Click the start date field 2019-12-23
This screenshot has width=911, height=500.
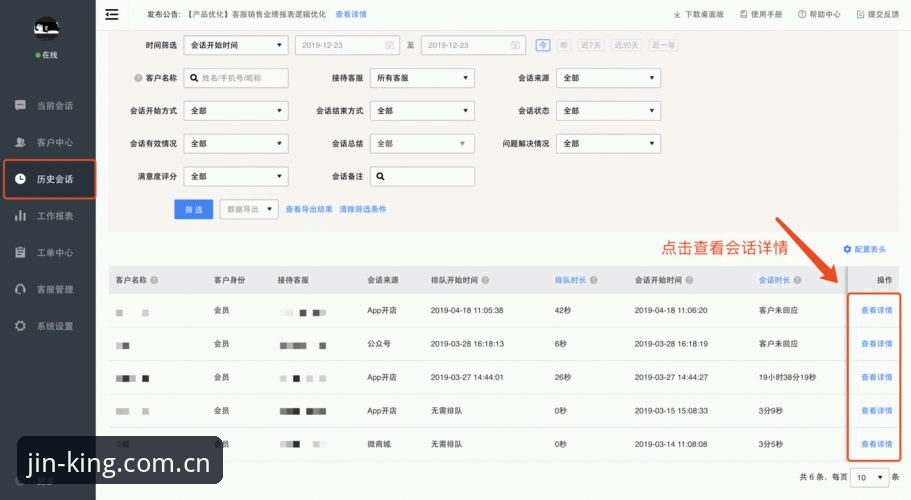click(347, 45)
